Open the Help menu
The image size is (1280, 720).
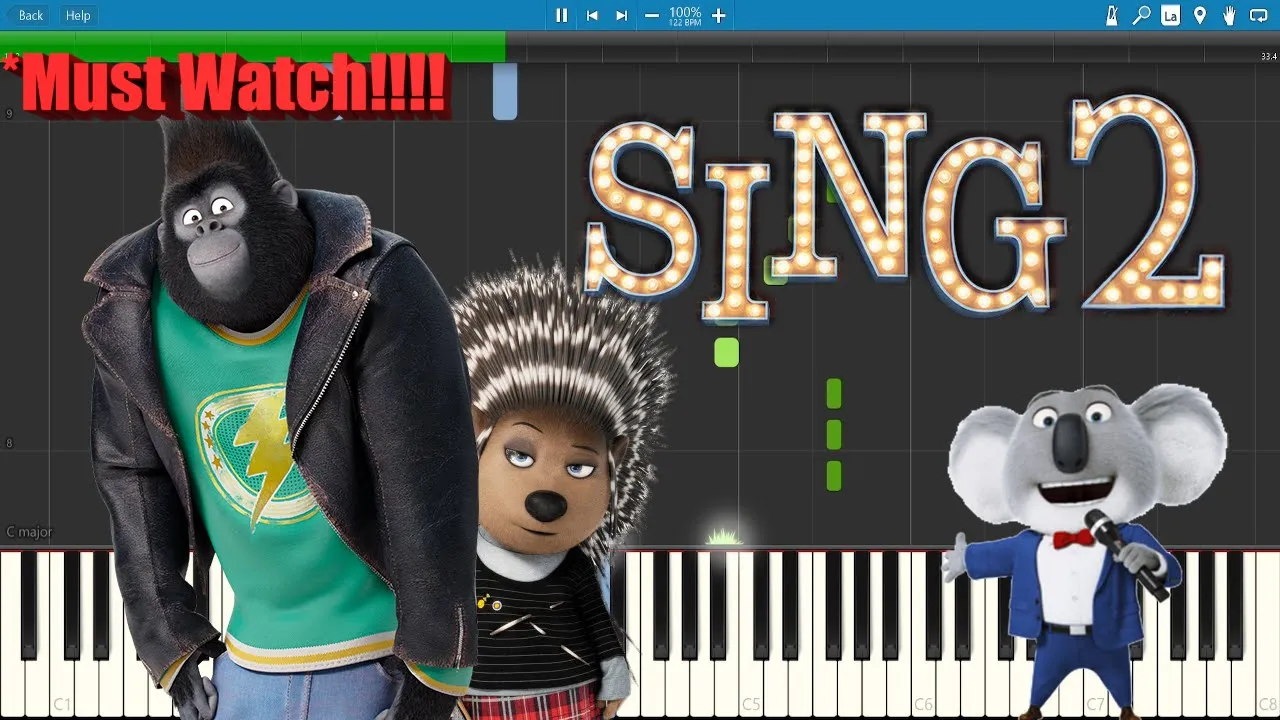click(x=78, y=15)
